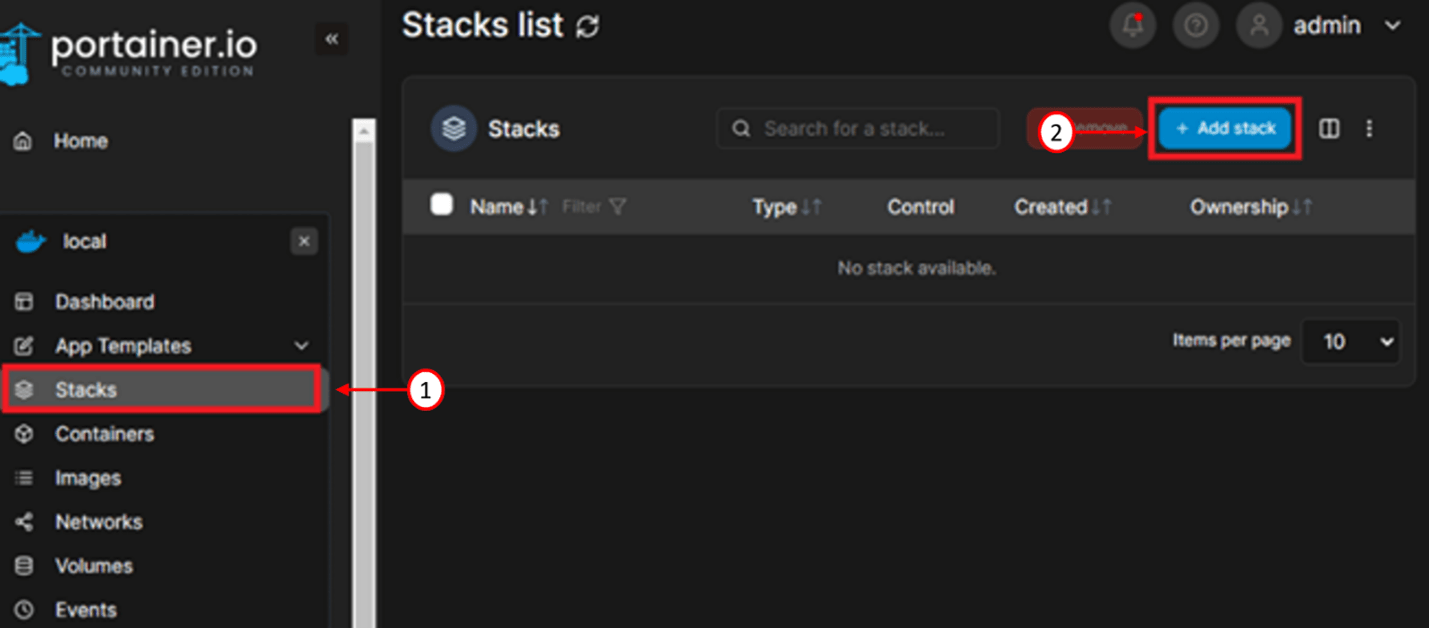Open the three-dot table options menu
The width and height of the screenshot is (1429, 628).
[1369, 129]
